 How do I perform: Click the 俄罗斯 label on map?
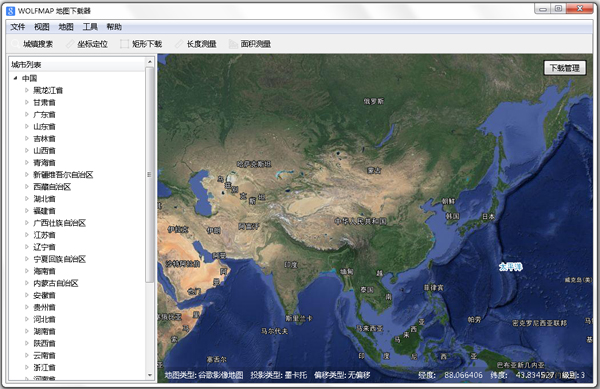pos(373,101)
